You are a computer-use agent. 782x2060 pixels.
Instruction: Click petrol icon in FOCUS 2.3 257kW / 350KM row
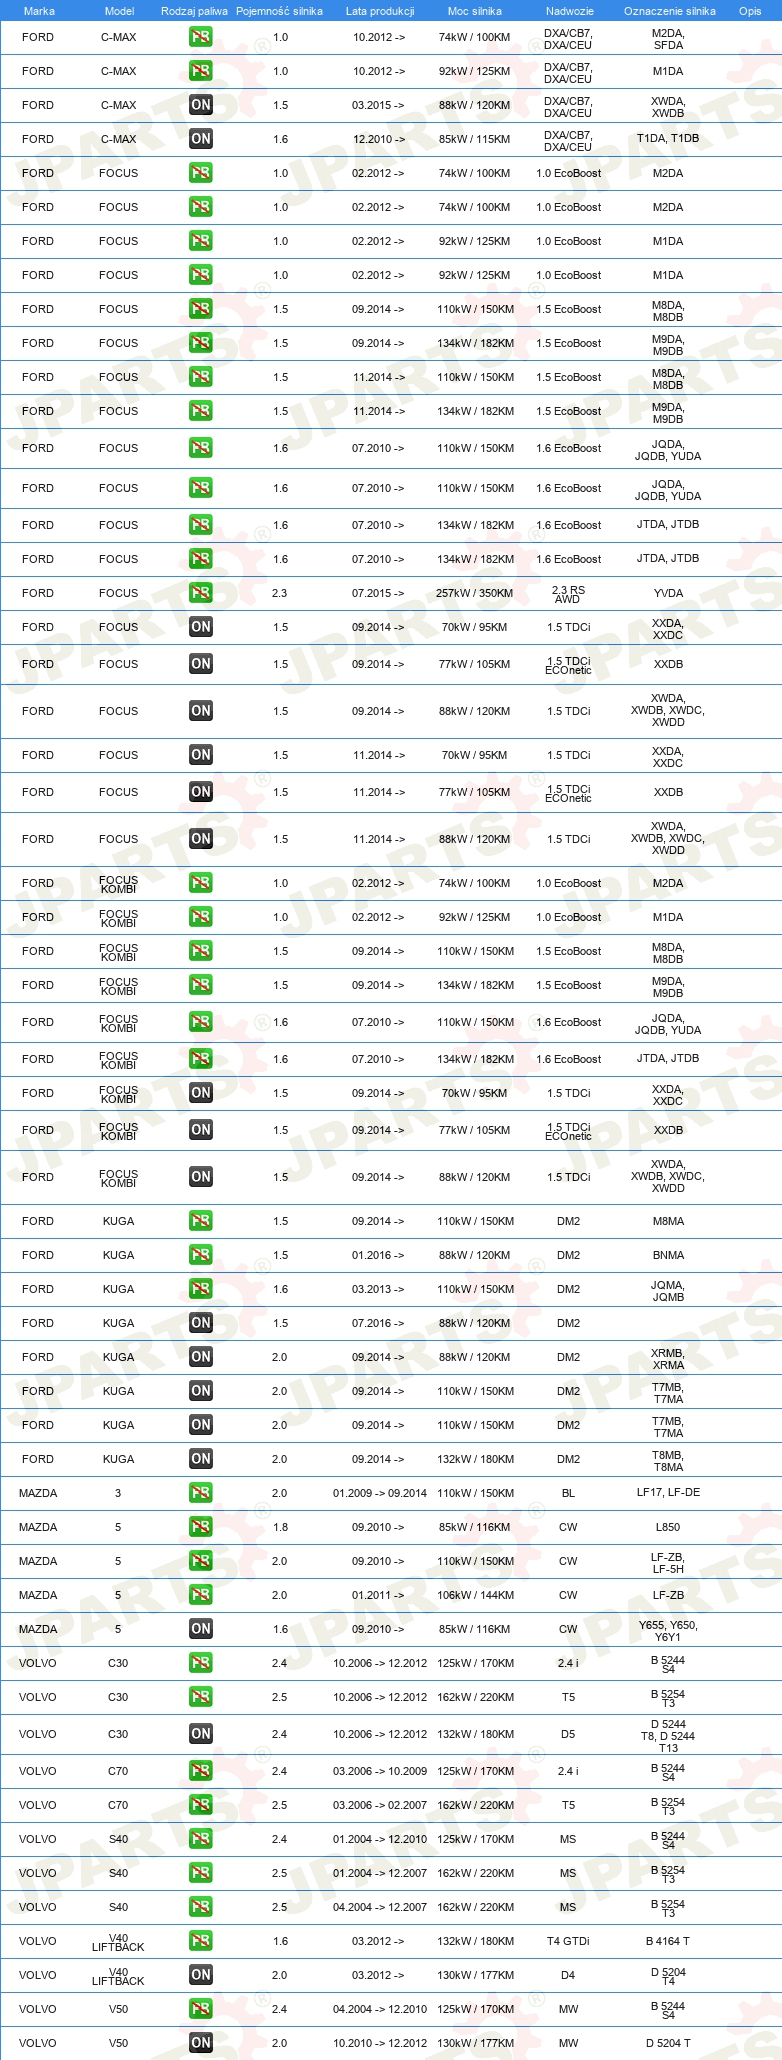pyautogui.click(x=201, y=593)
